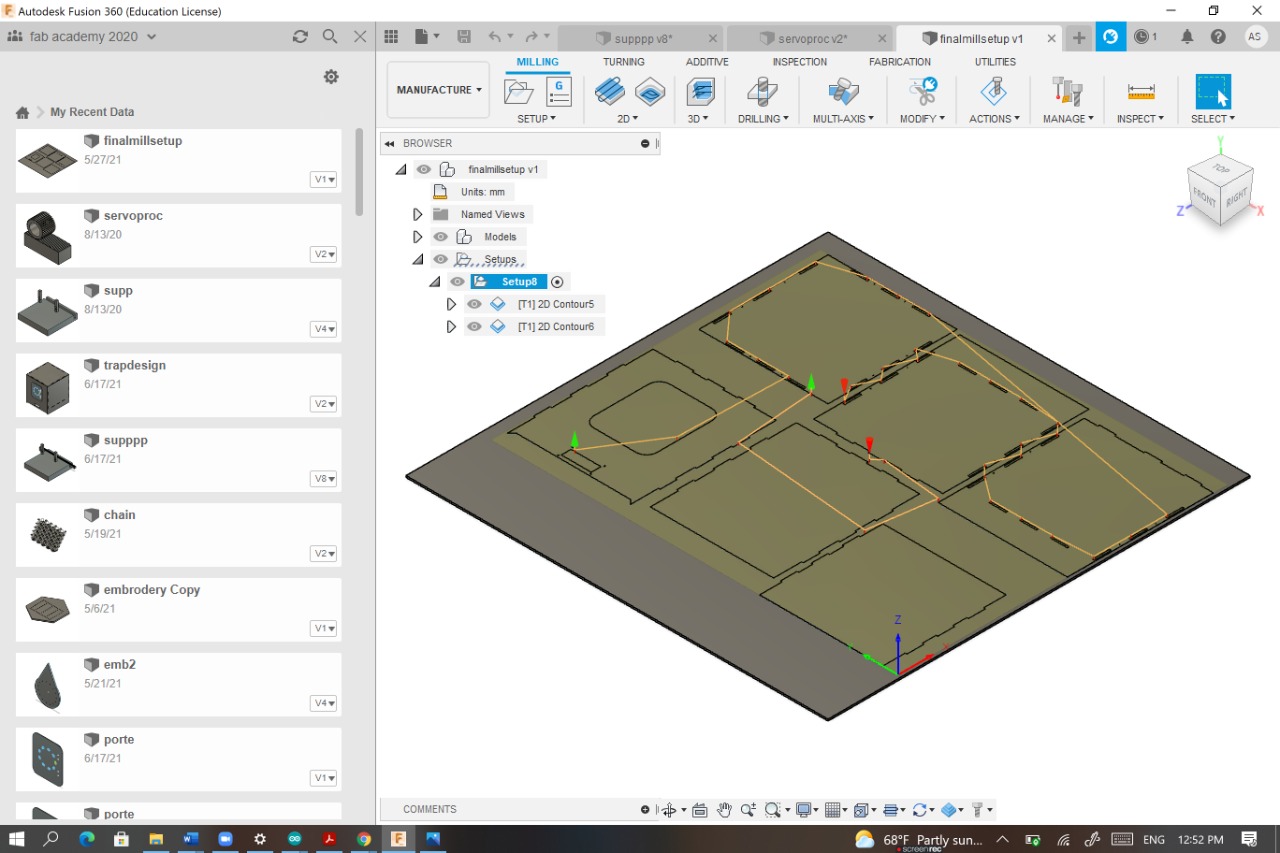Click the Refresh icon in data panel
This screenshot has height=853, width=1280.
click(300, 36)
